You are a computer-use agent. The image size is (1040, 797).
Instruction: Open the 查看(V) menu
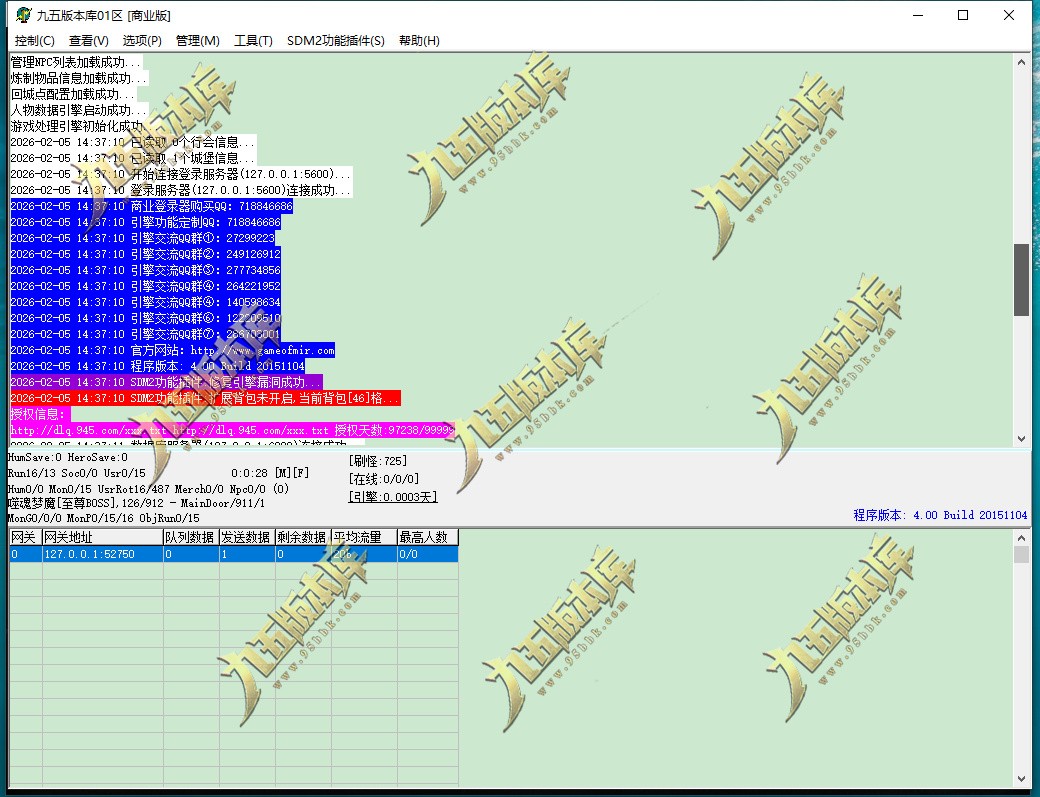point(89,40)
